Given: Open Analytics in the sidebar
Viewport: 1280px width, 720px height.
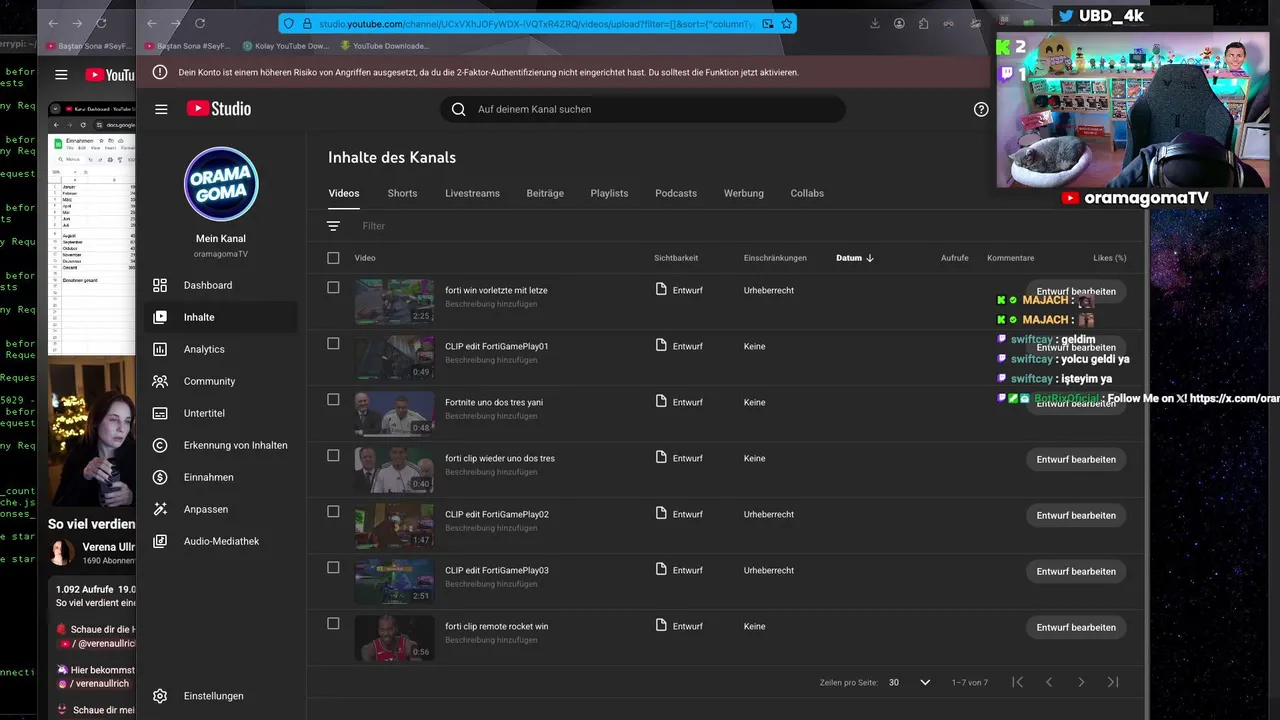Looking at the screenshot, I should [x=204, y=349].
